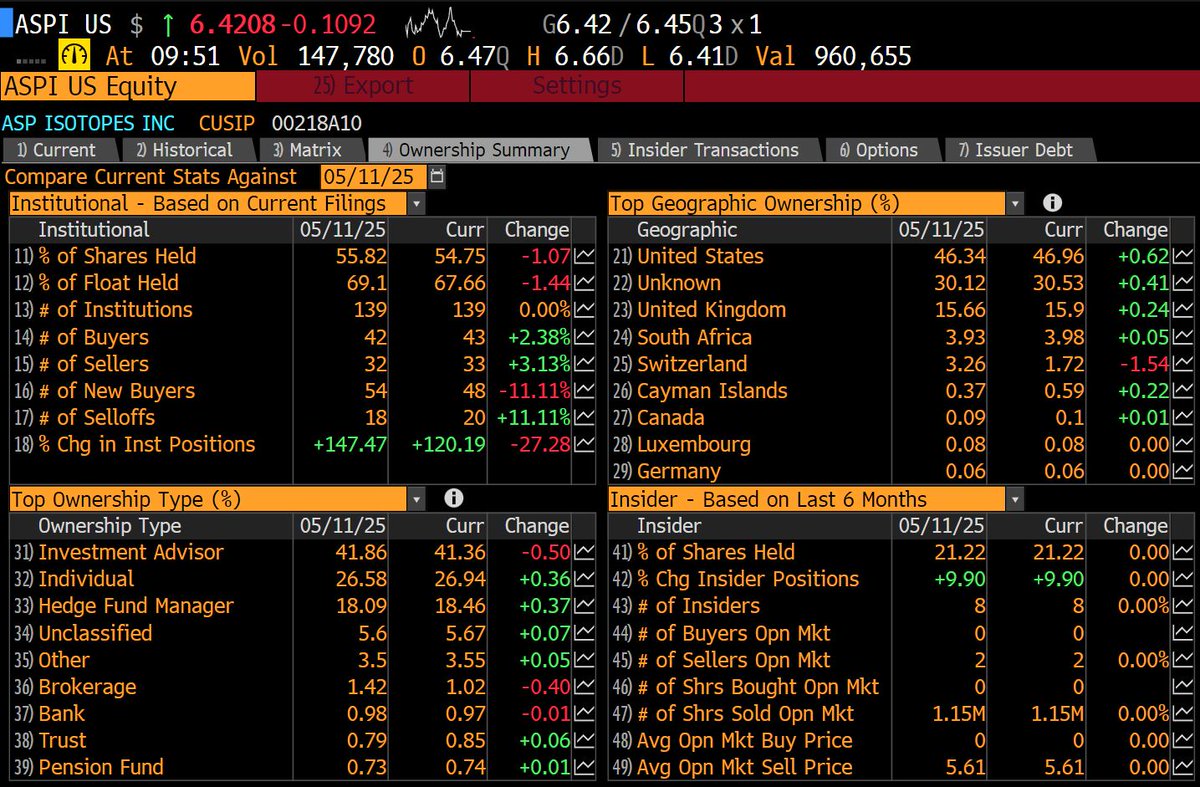The image size is (1200, 787).
Task: Switch to the Historical tab
Action: [187, 150]
